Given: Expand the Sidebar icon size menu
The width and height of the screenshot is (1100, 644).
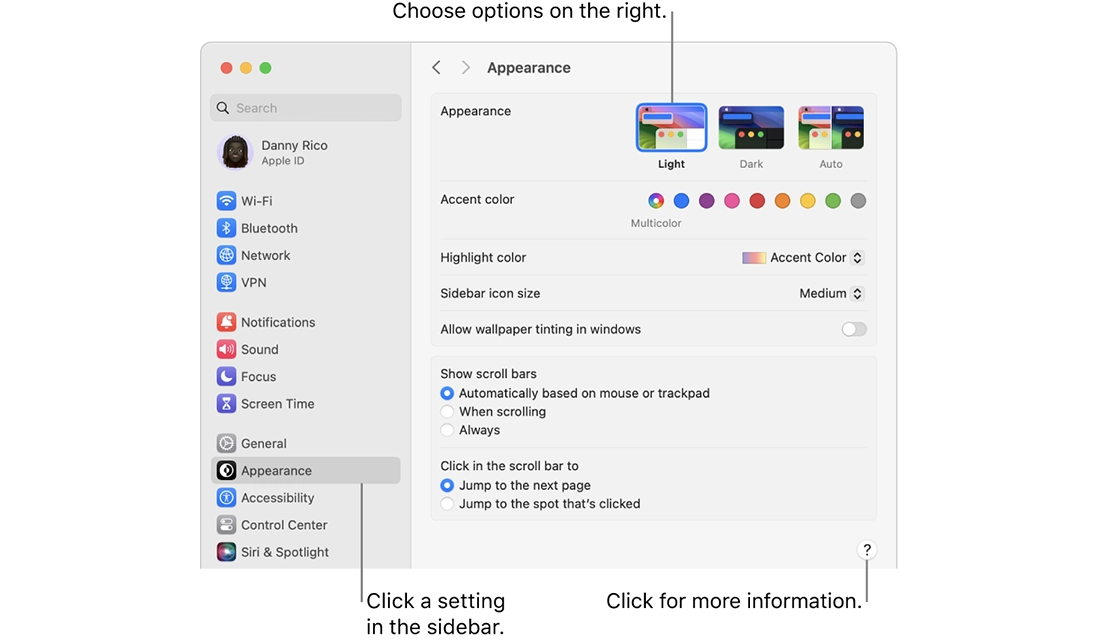Looking at the screenshot, I should point(831,294).
